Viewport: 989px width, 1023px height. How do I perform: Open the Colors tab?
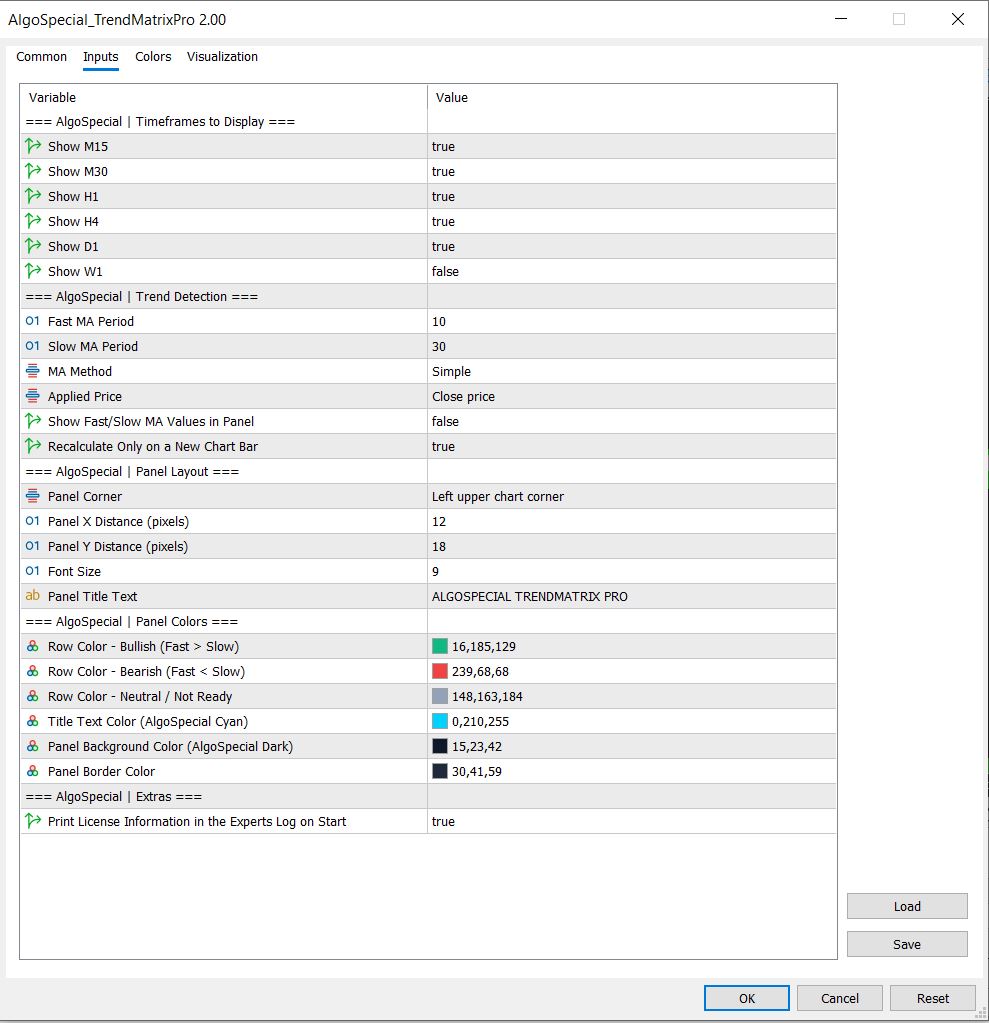coord(153,57)
